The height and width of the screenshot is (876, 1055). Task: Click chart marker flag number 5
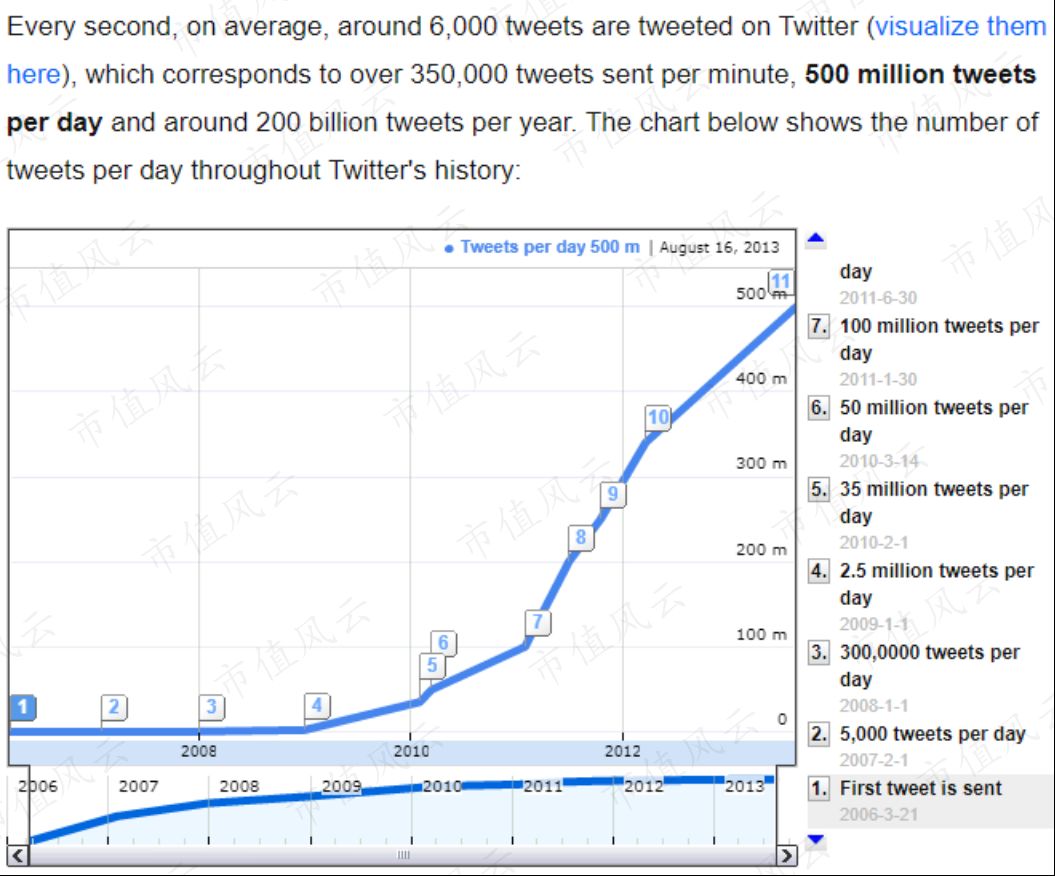432,665
